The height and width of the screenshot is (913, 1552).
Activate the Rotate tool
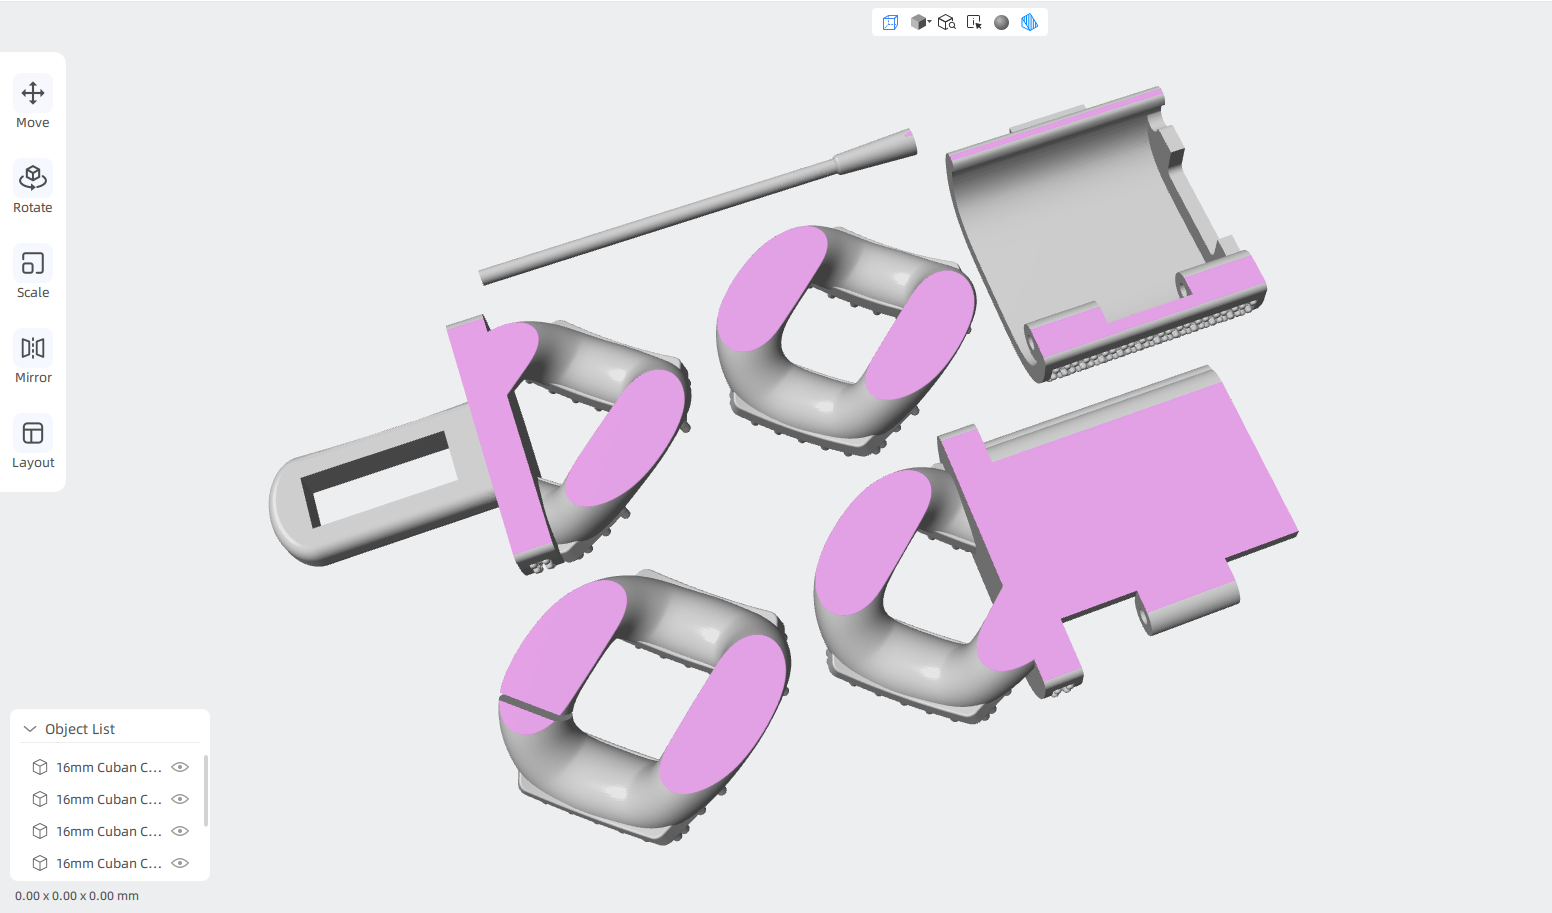(x=33, y=188)
